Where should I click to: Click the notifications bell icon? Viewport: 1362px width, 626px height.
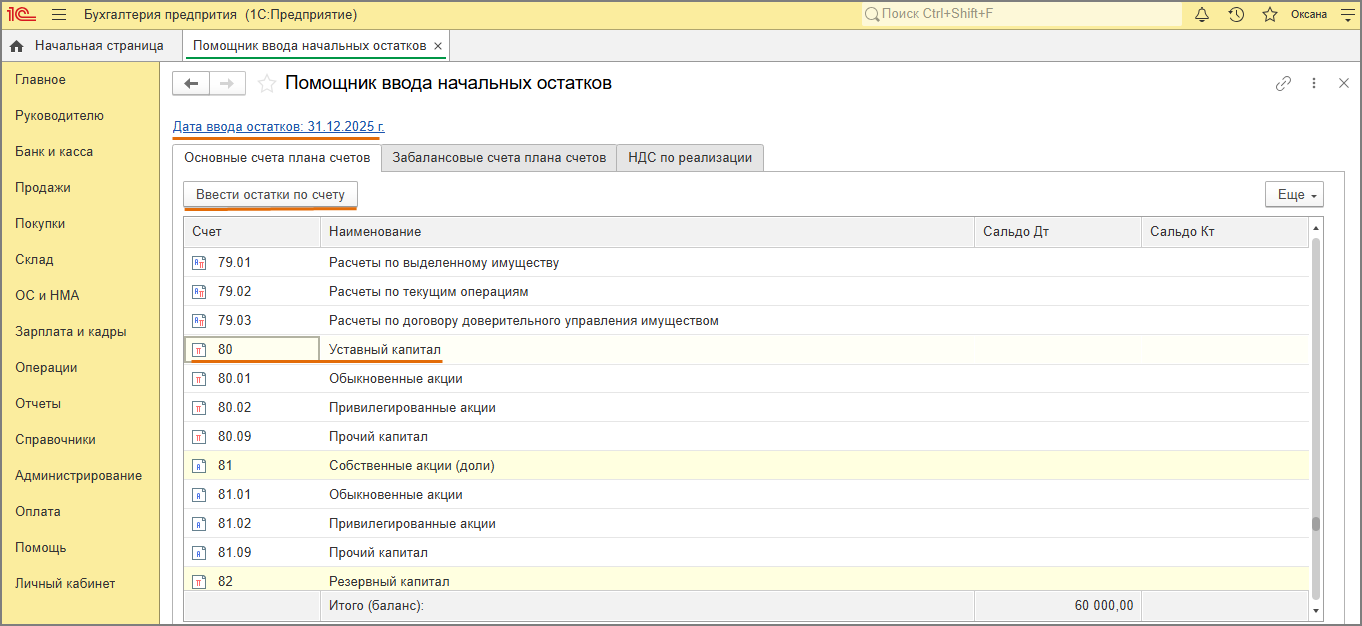tap(1202, 15)
